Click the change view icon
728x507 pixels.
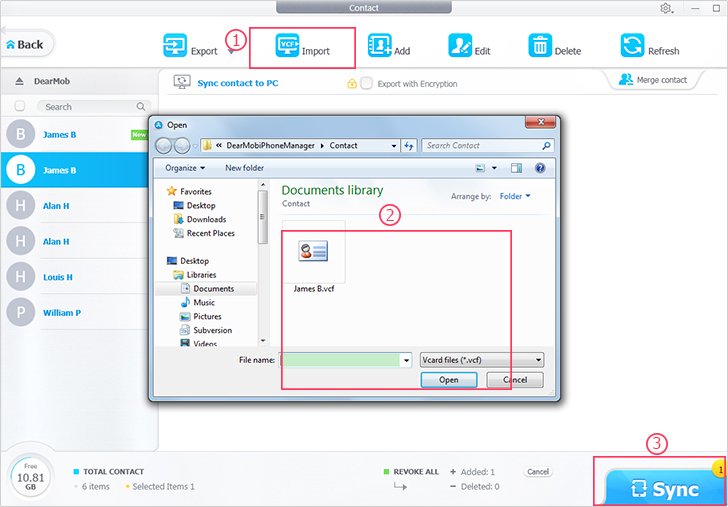481,168
